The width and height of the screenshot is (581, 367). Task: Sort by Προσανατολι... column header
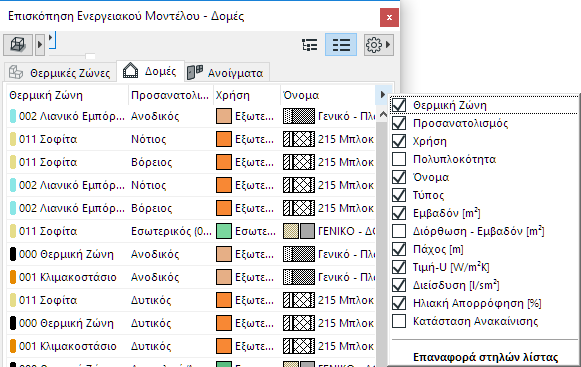pos(170,95)
